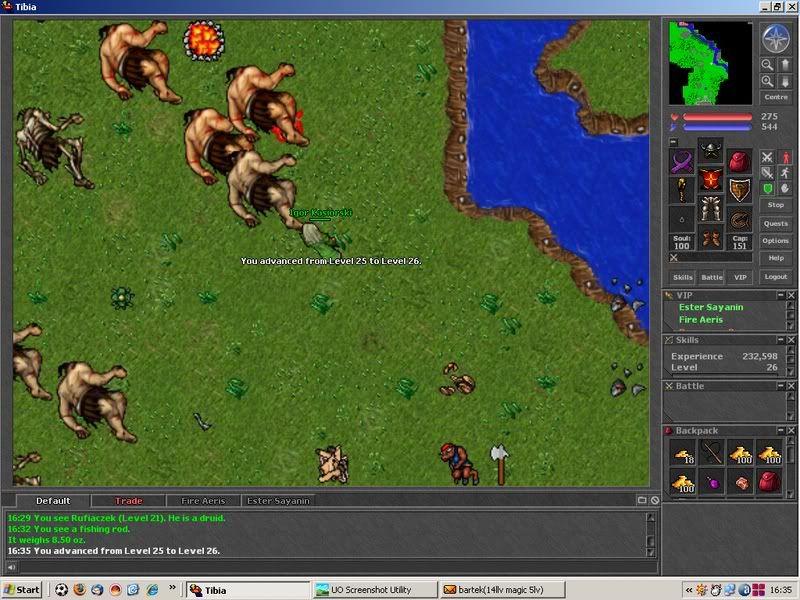This screenshot has height=600, width=800.
Task: Zoom out the minimap
Action: click(767, 65)
